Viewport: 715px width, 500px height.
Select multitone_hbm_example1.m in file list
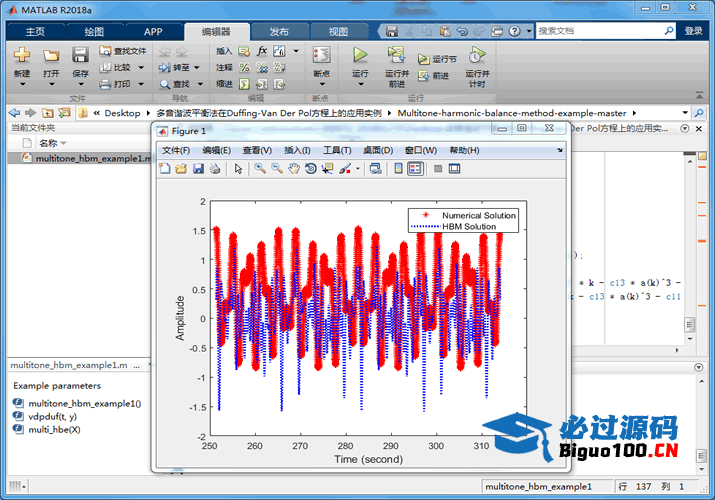[x=80, y=158]
